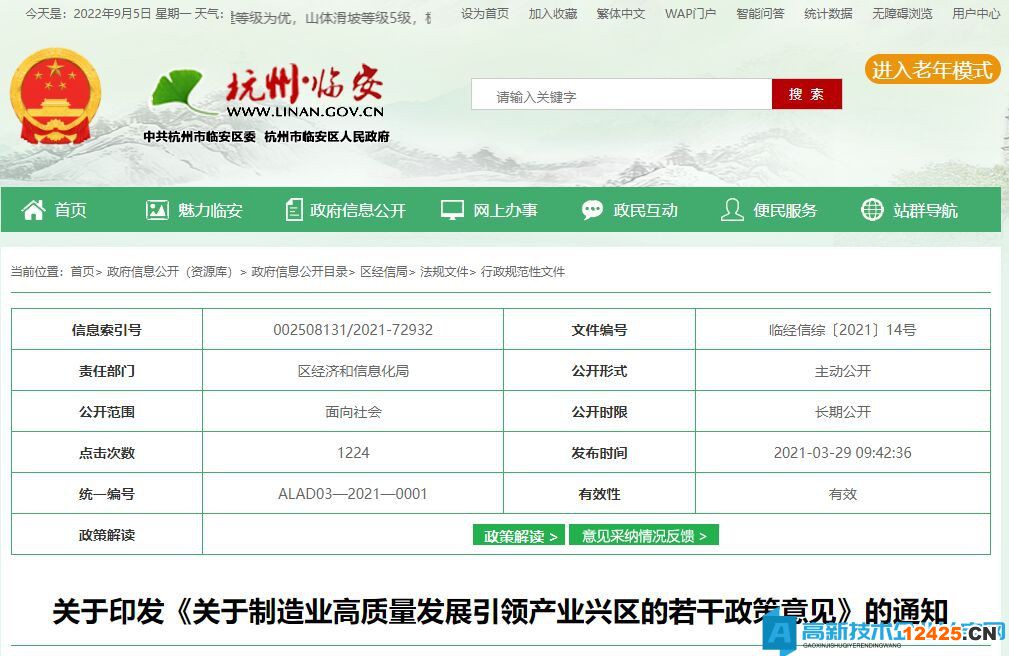Open 智能问答 link in top bar
Viewport: 1009px width, 656px height.
pos(760,14)
